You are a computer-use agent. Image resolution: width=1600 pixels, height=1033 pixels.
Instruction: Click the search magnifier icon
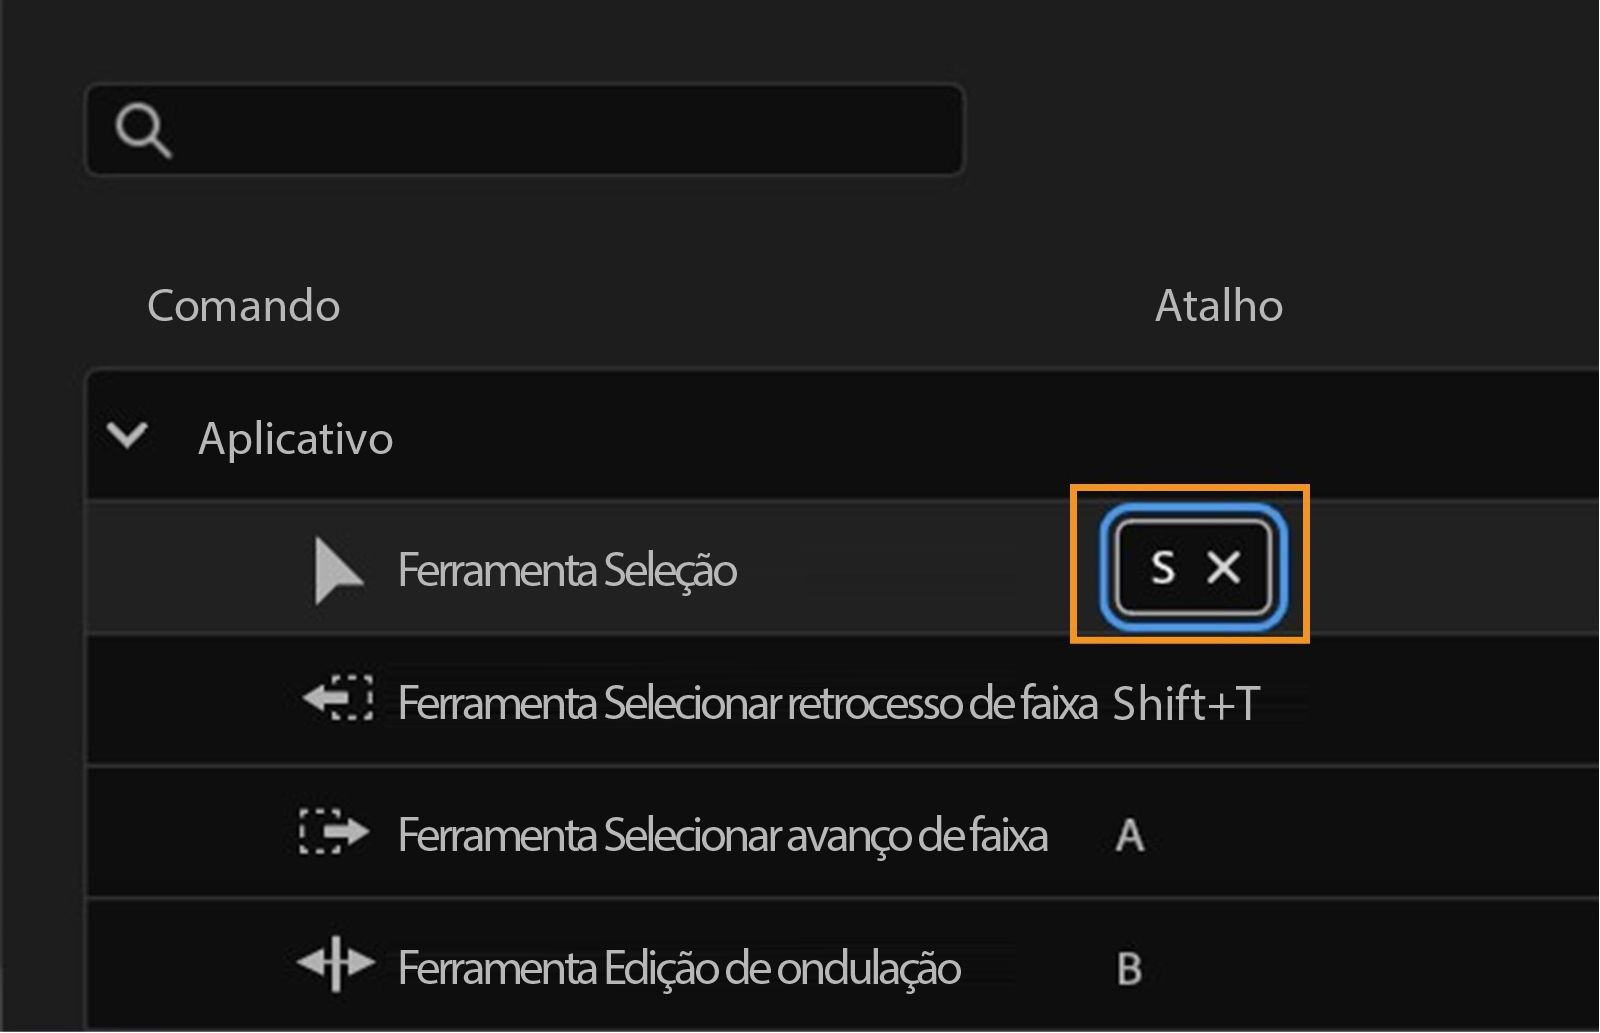click(x=143, y=129)
